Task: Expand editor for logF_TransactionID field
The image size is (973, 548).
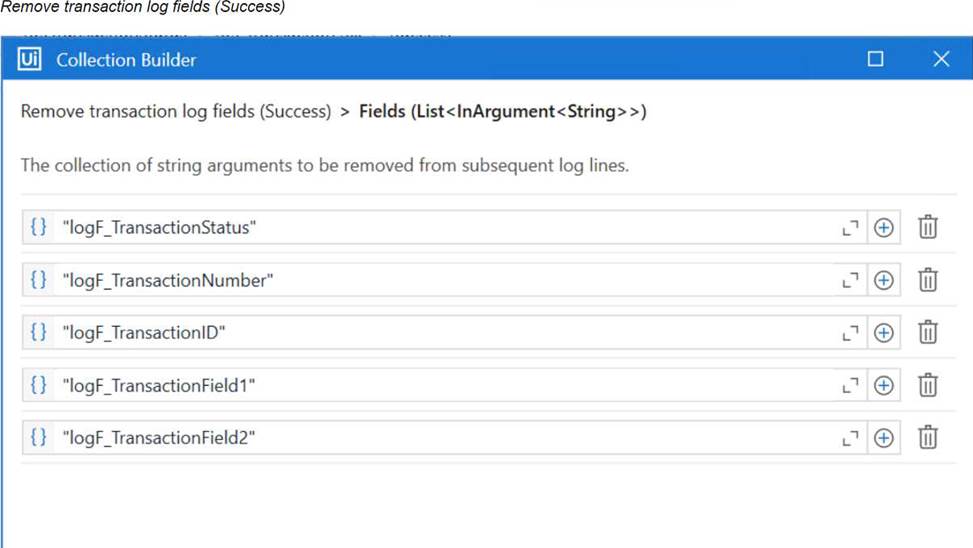Action: (850, 334)
